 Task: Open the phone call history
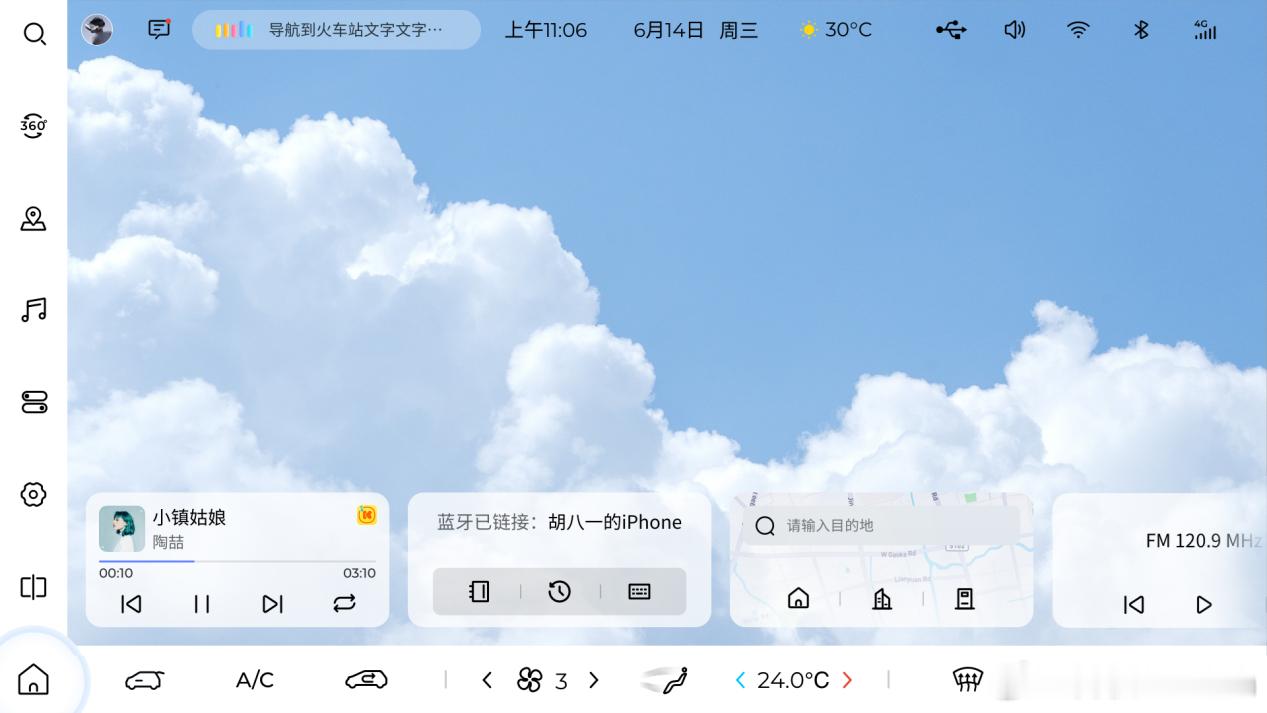[x=560, y=591]
